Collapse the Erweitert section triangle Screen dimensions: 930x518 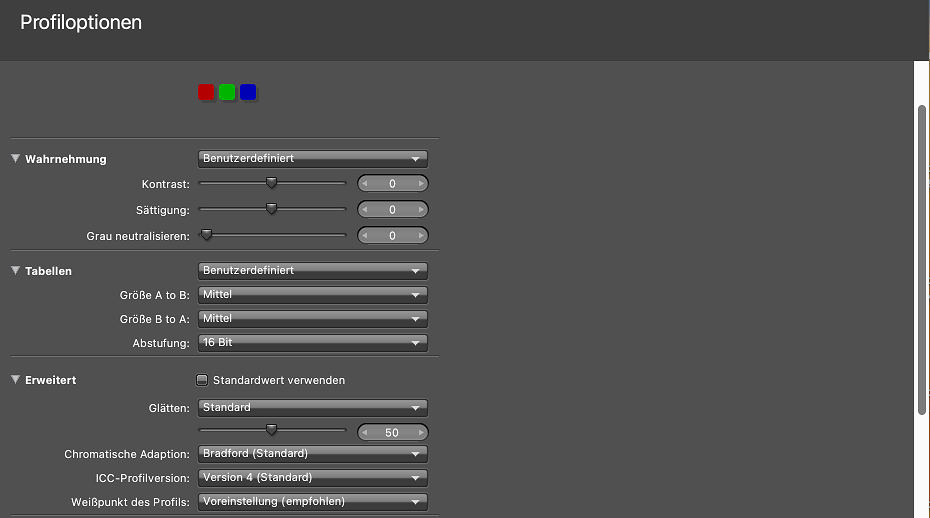pos(15,380)
